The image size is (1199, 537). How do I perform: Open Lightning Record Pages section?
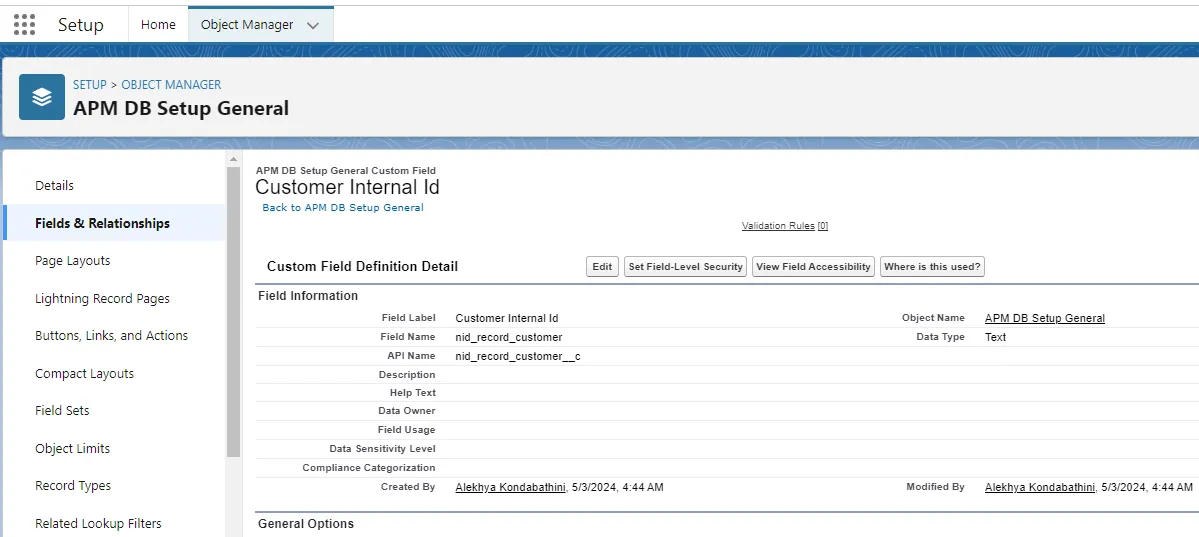[102, 298]
